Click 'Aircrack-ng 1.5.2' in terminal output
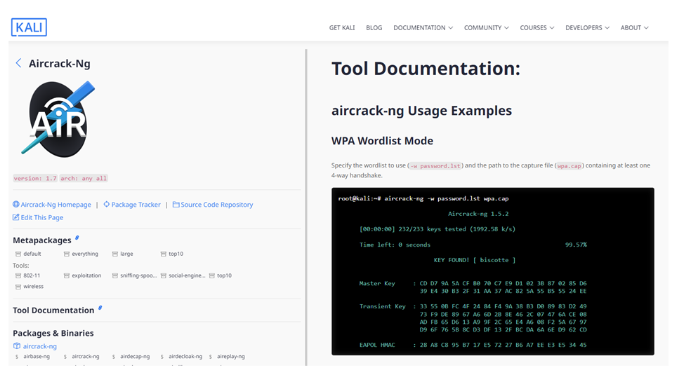The height and width of the screenshot is (366, 679). tap(478, 214)
